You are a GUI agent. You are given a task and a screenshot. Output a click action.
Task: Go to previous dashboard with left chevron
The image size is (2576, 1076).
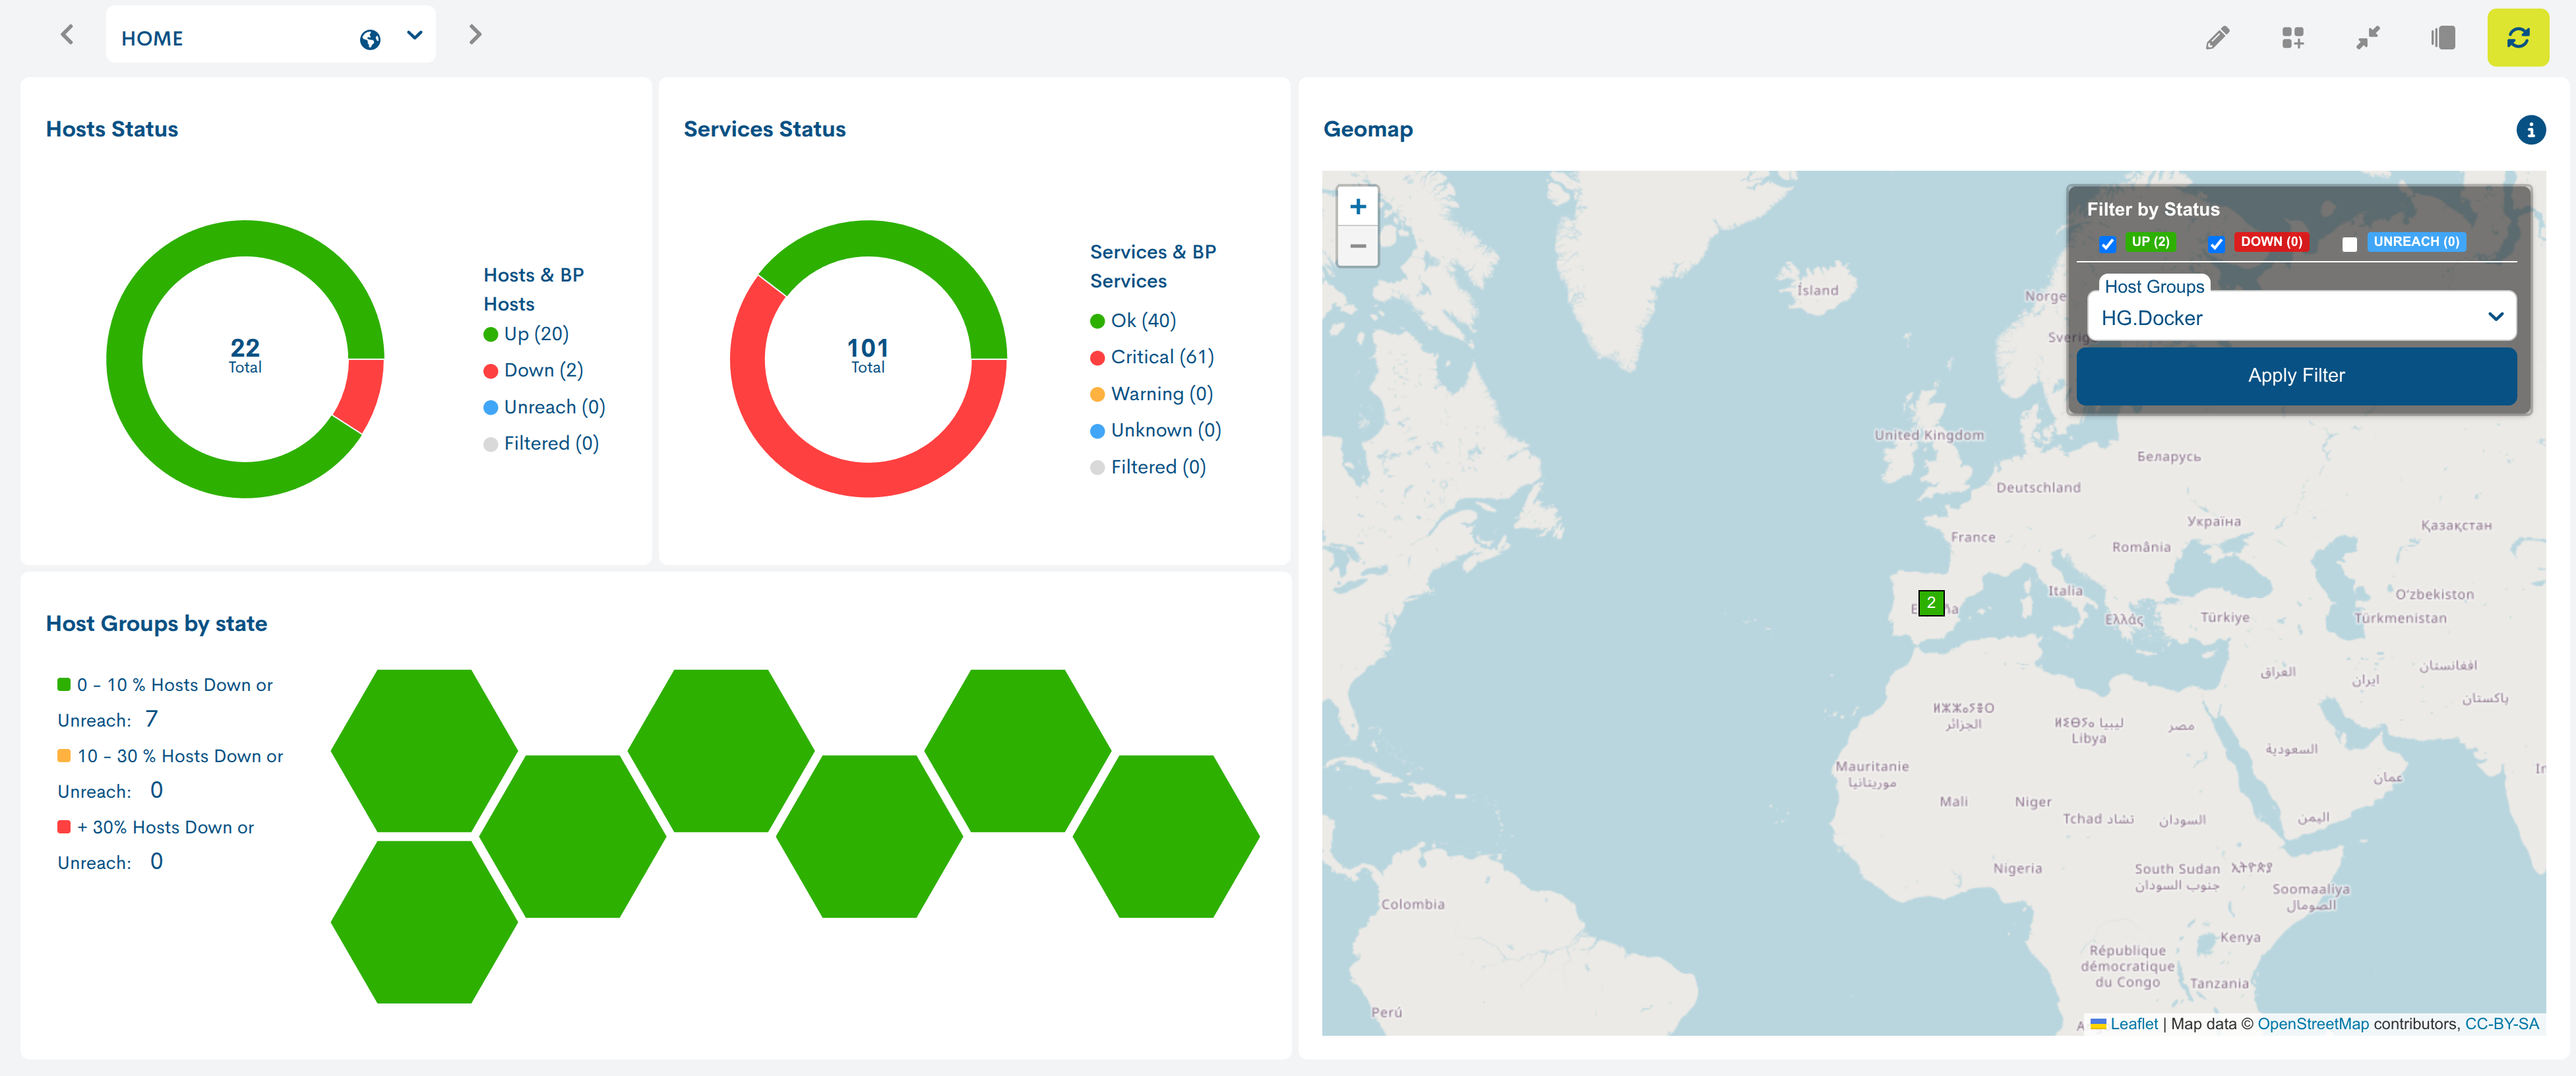pos(67,35)
